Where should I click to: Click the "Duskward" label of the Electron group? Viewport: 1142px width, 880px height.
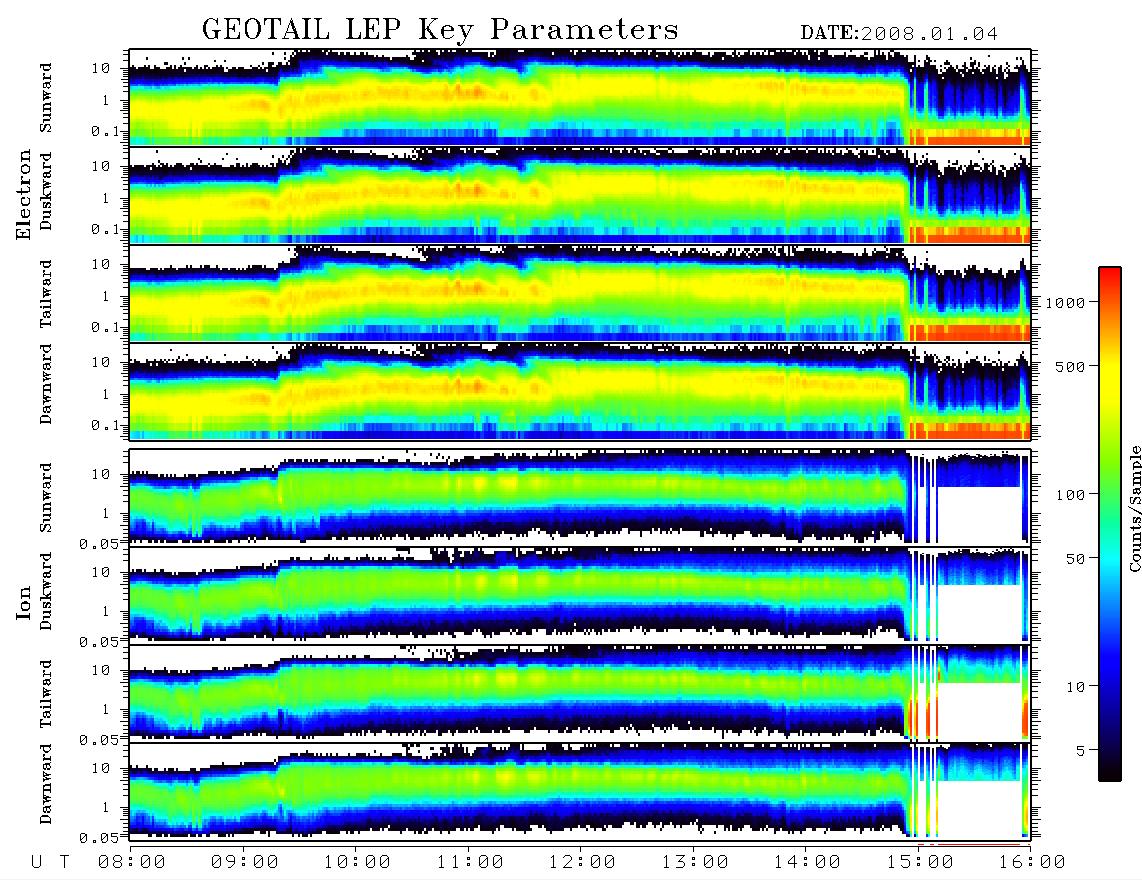coord(46,192)
